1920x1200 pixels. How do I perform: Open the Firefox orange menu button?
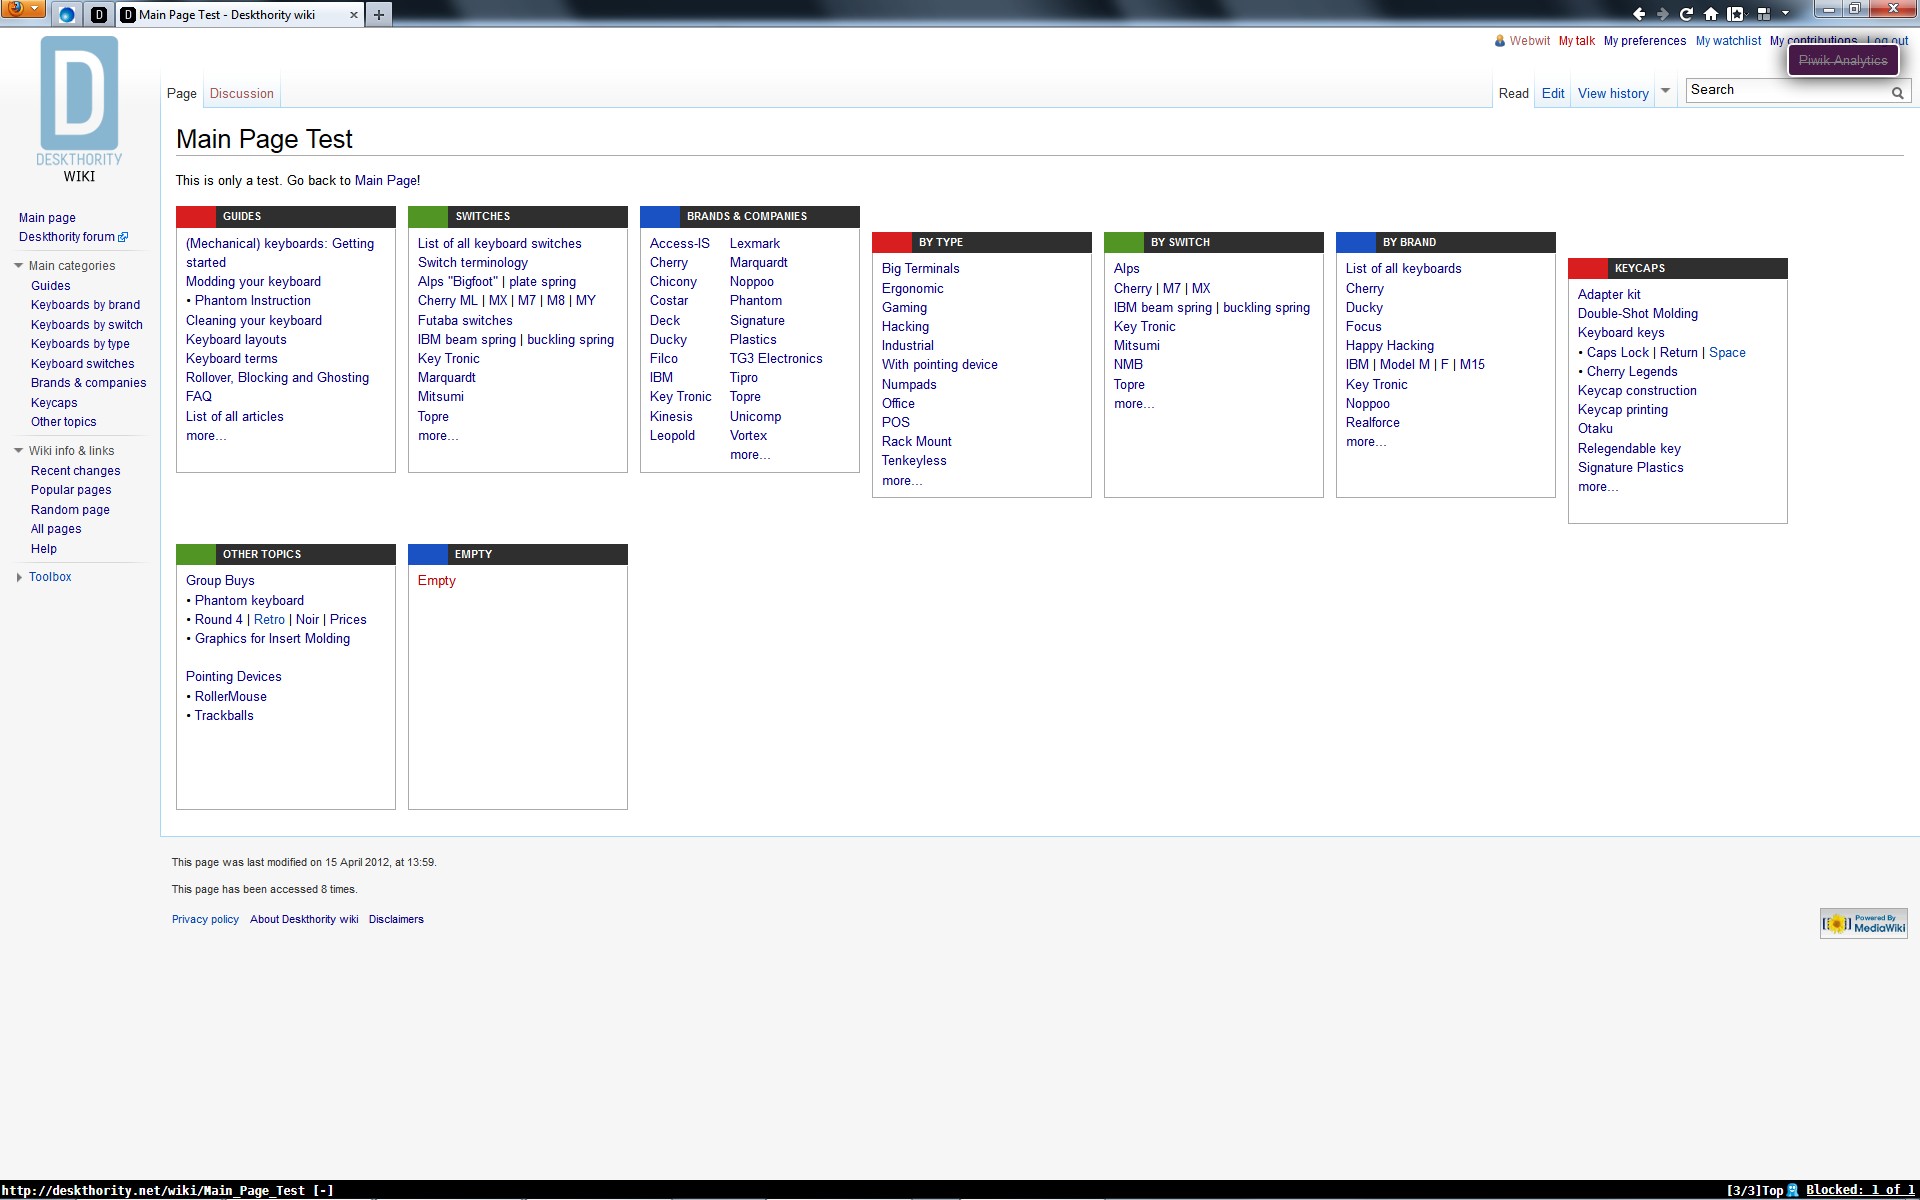point(22,9)
